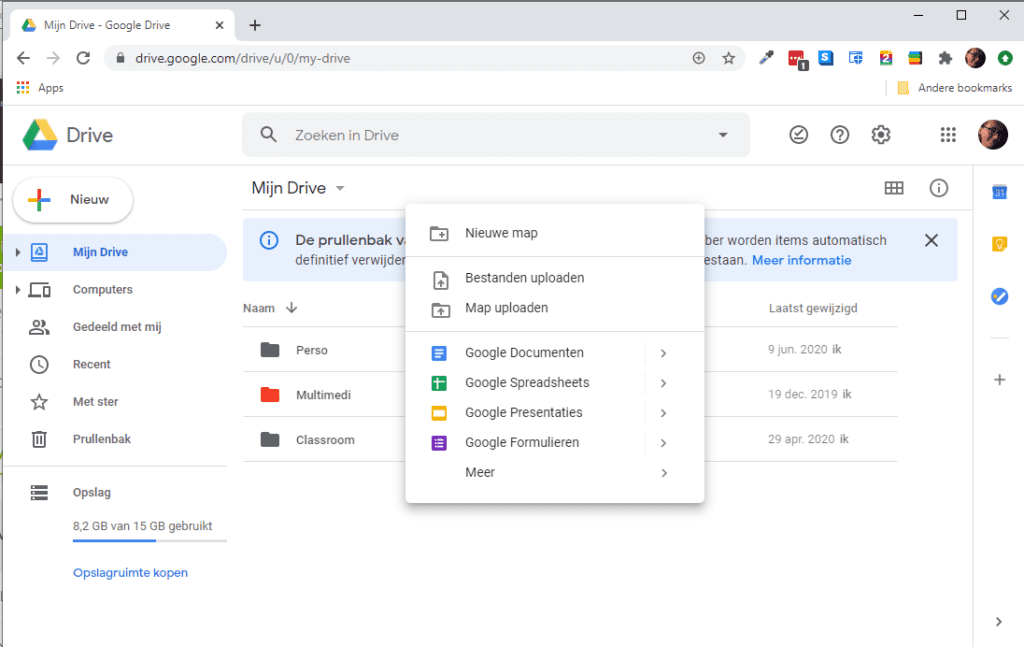Viewport: 1024px width, 647px height.
Task: Expand the Meer submenu arrow
Action: pyautogui.click(x=664, y=473)
